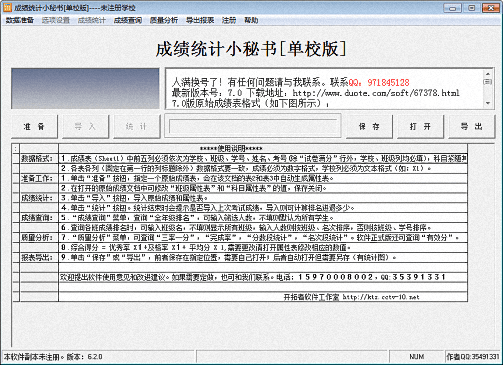Click the notice box scrollbar down arrow
This screenshot has width=503, height=365.
(x=488, y=103)
